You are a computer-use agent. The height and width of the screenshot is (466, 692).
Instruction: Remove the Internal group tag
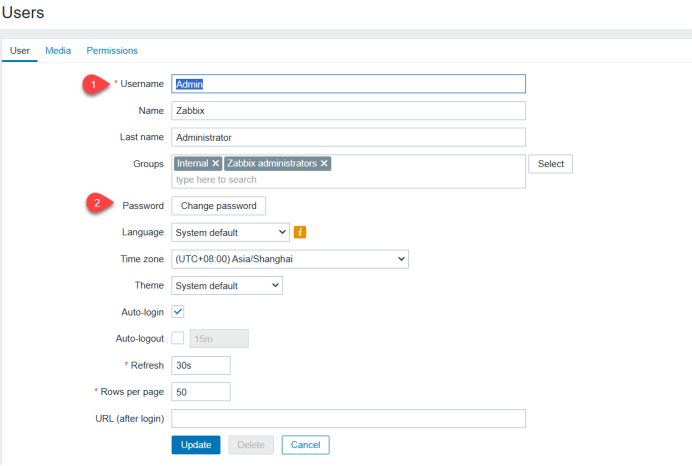pos(215,163)
